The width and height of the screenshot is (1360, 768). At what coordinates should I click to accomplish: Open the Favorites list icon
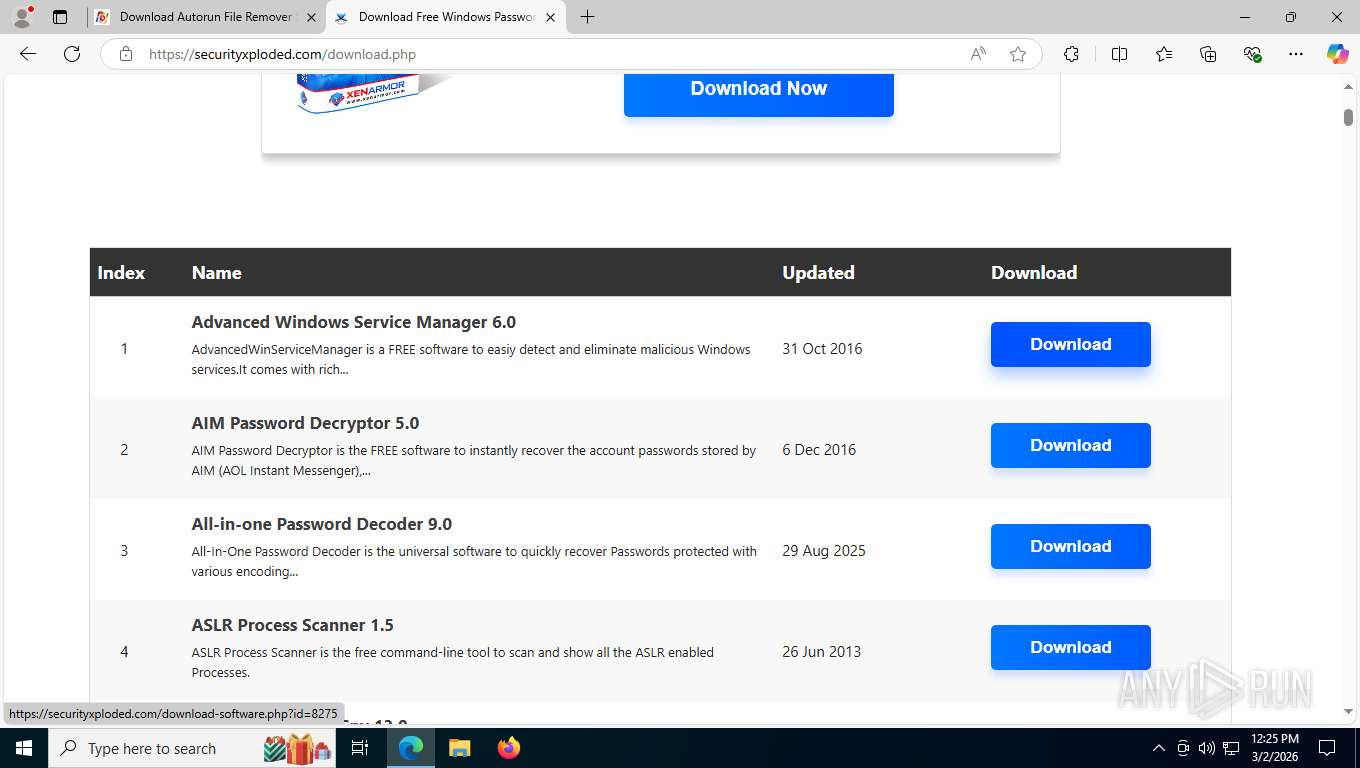(x=1164, y=54)
